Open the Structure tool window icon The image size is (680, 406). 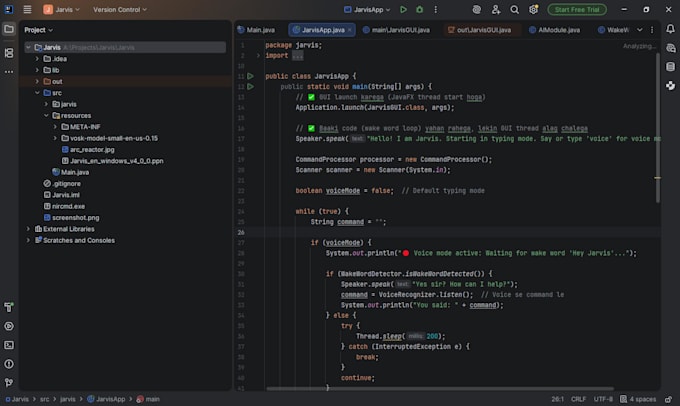[x=9, y=53]
